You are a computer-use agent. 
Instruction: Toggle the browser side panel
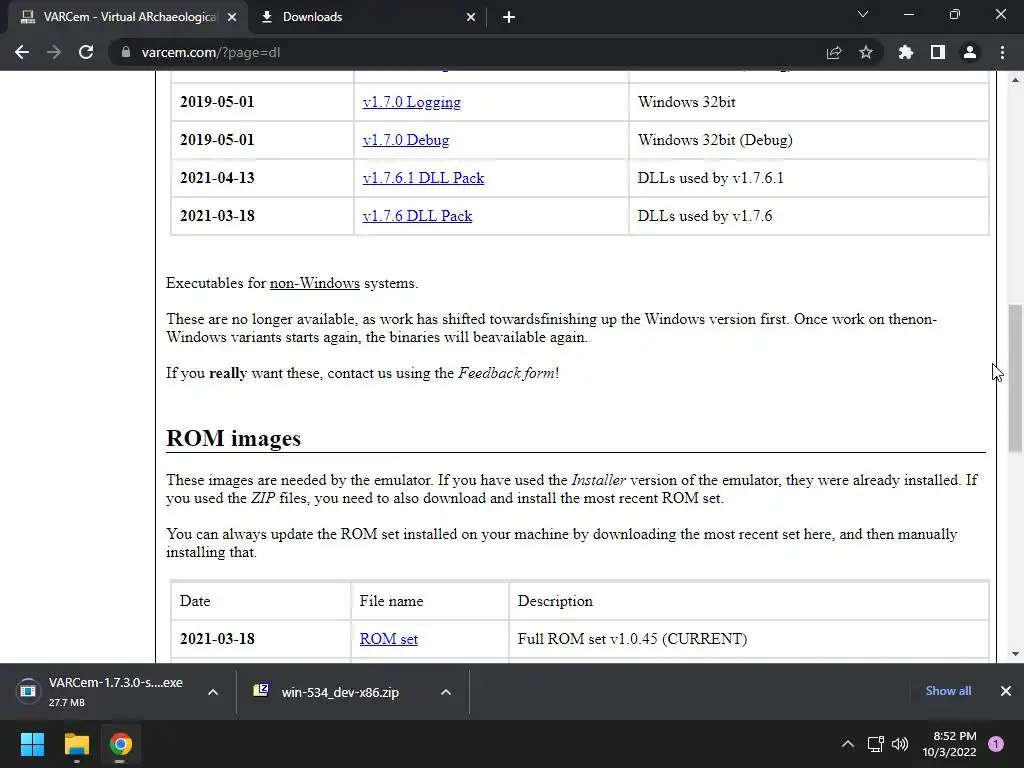938,52
